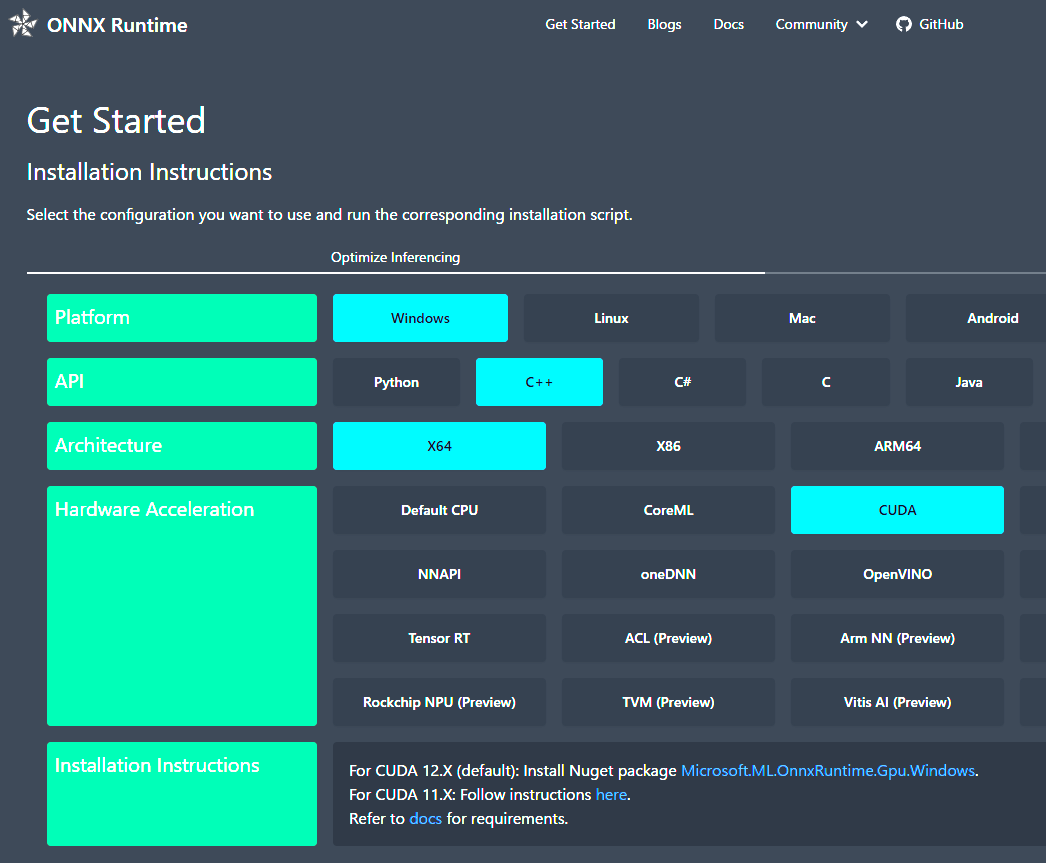
Task: Click the API row label
Action: coord(181,382)
